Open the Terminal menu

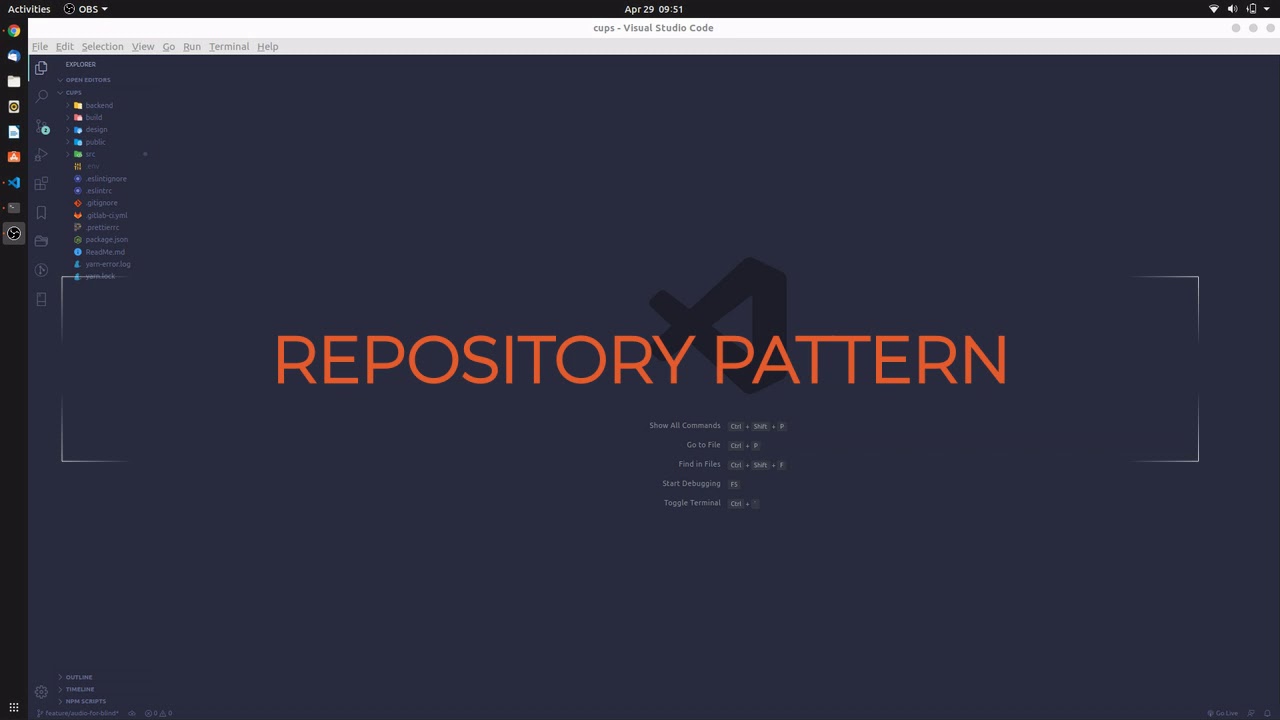click(229, 46)
